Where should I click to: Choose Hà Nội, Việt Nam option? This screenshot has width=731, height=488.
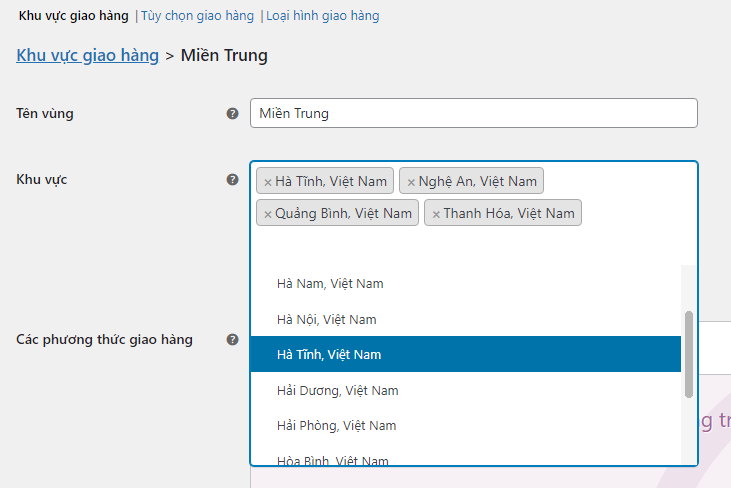327,320
